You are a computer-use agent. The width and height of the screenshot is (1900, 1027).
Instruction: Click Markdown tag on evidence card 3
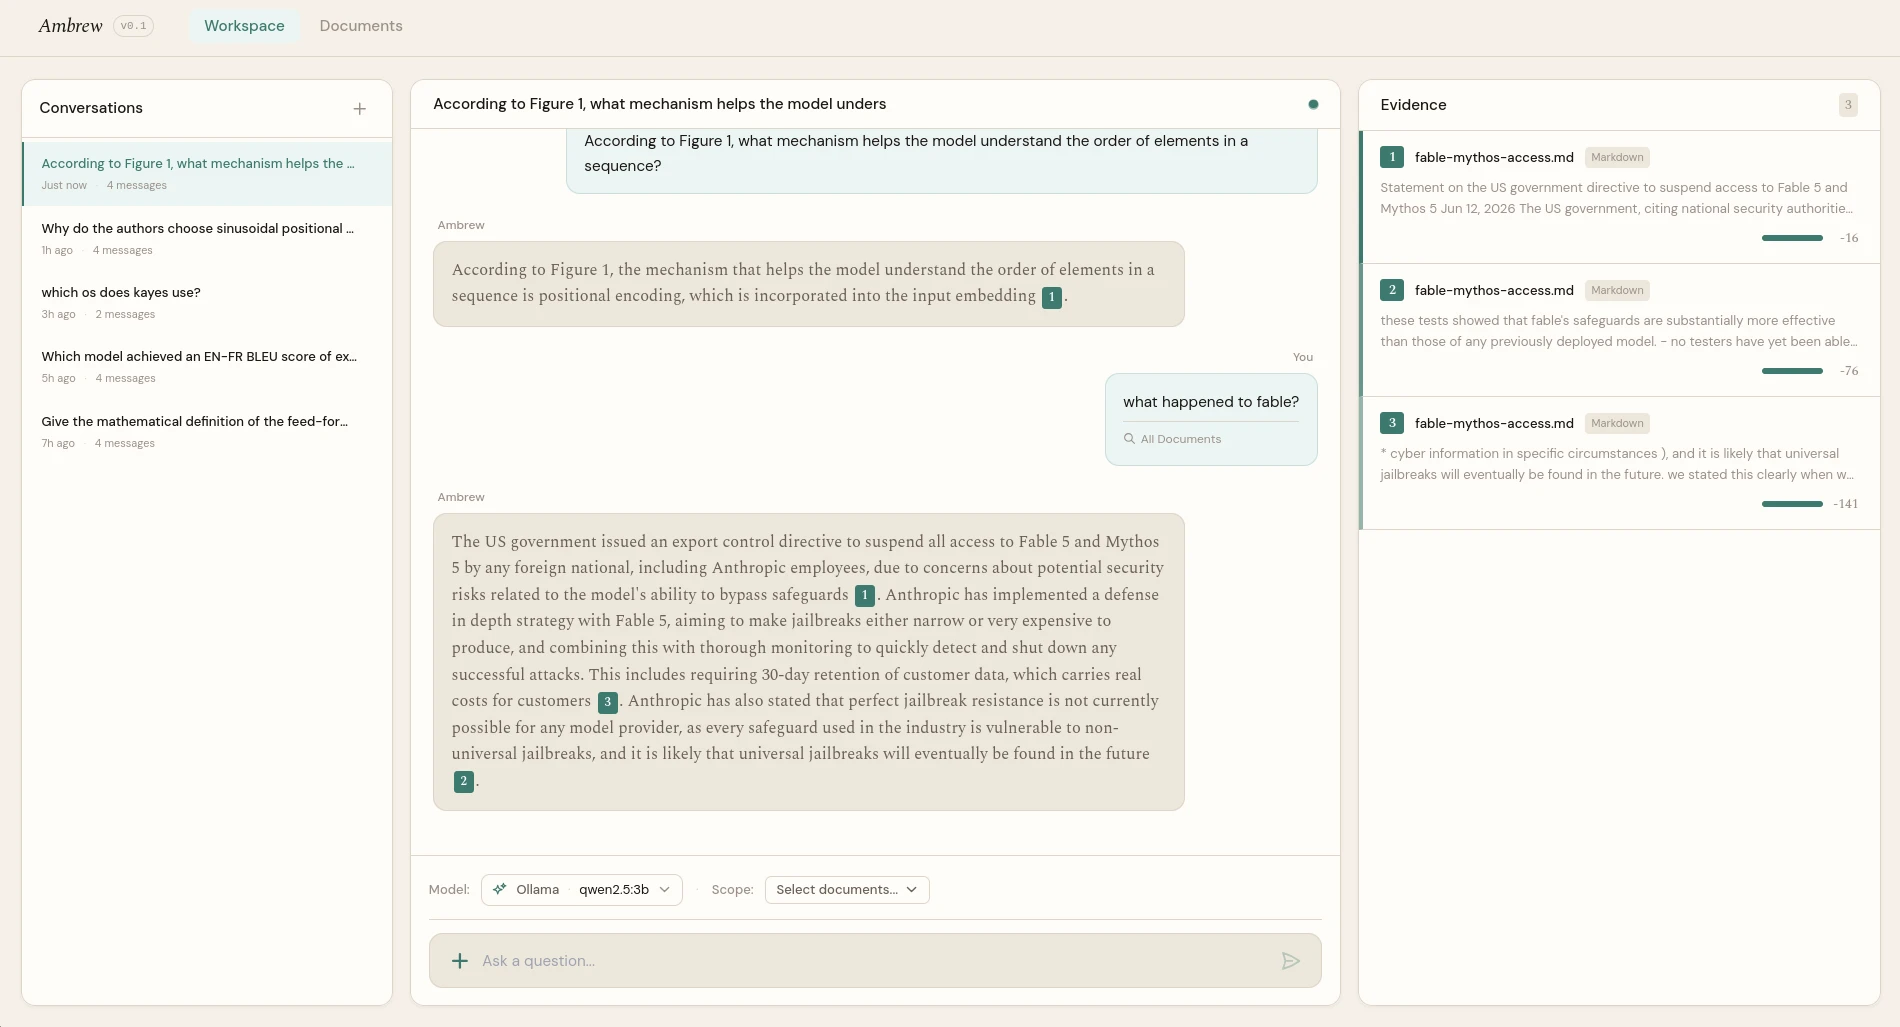1617,423
